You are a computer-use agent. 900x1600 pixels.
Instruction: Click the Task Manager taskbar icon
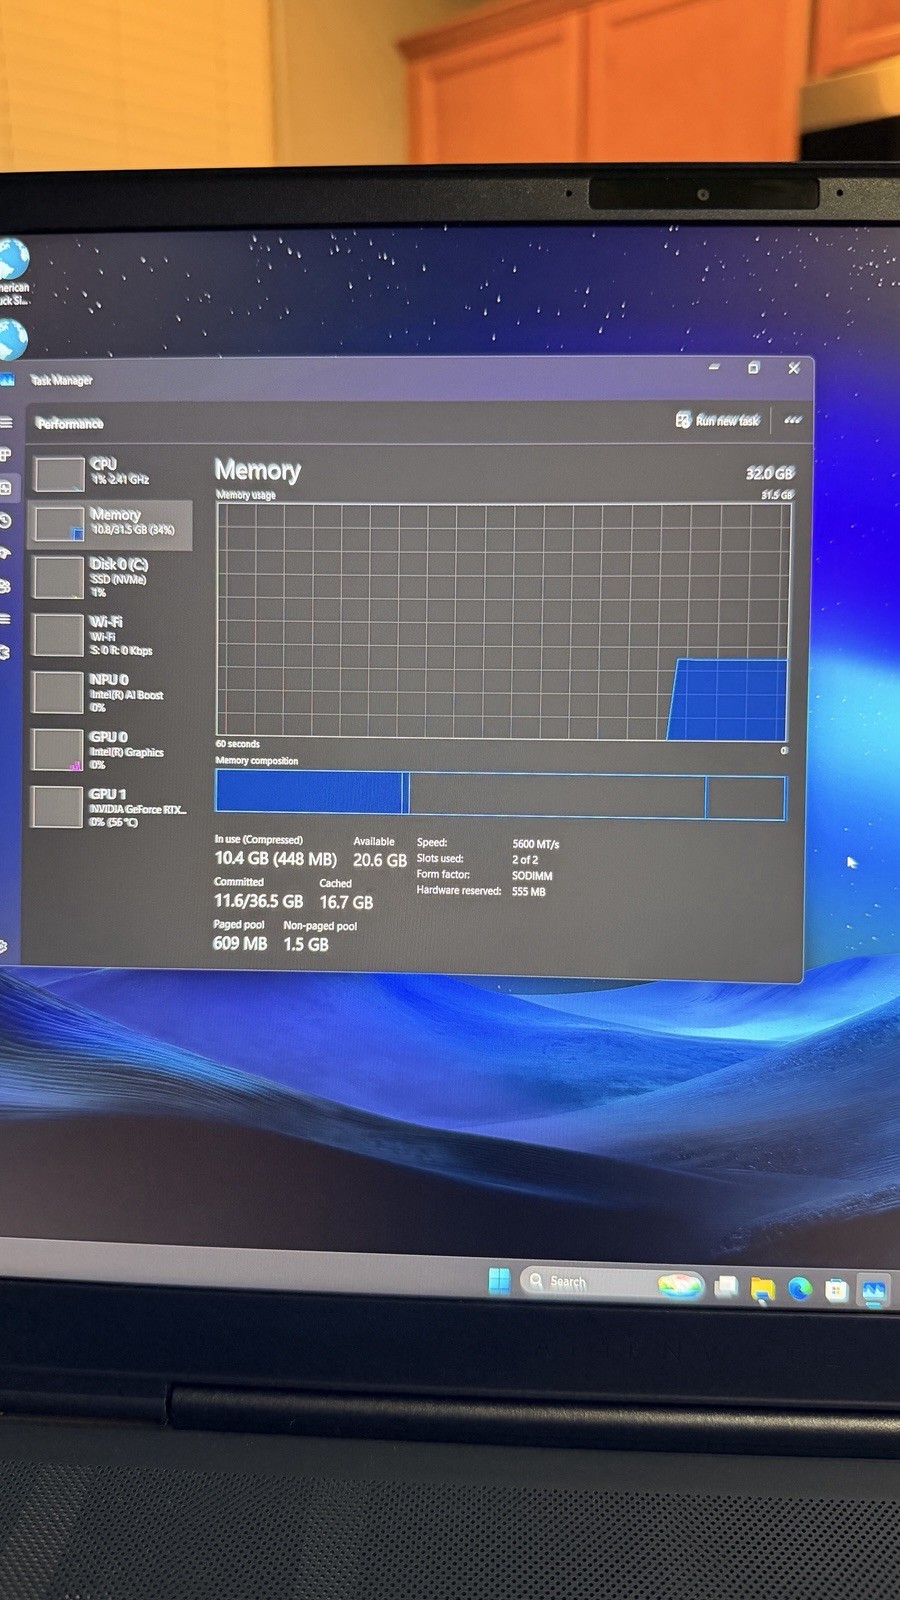coord(873,1291)
